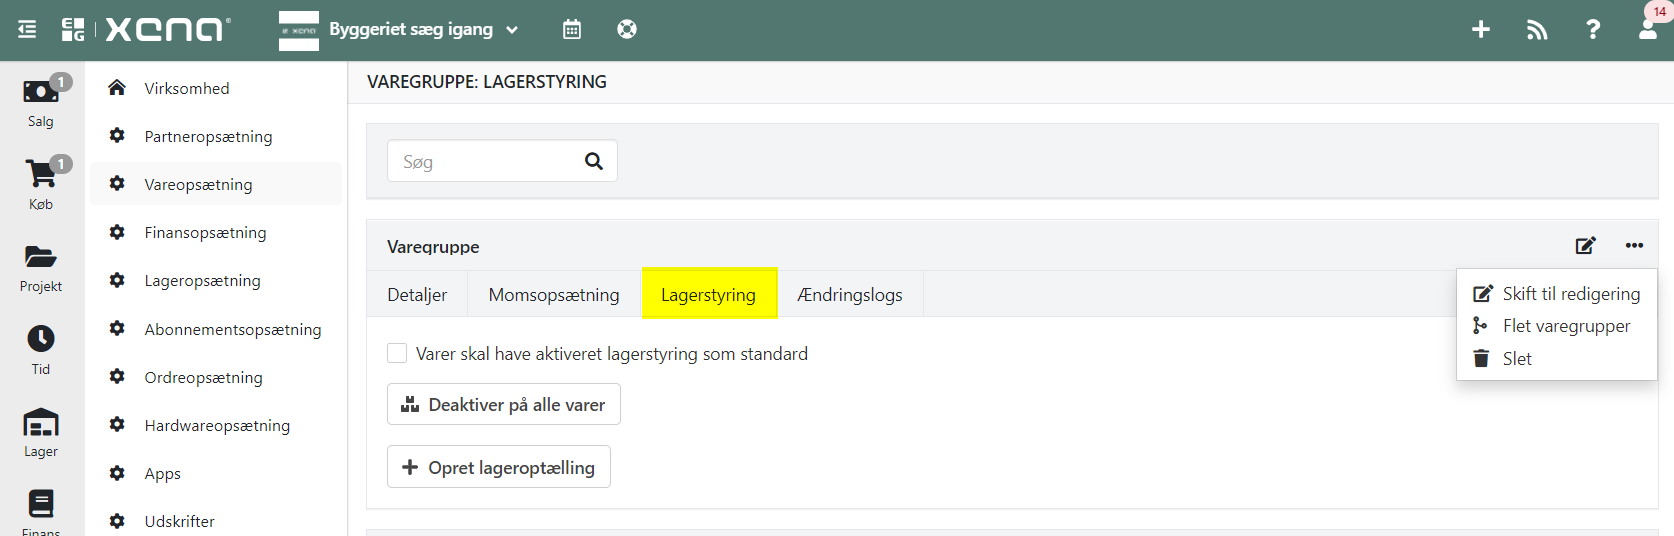Open the calendar icon in the top bar

coord(572,30)
